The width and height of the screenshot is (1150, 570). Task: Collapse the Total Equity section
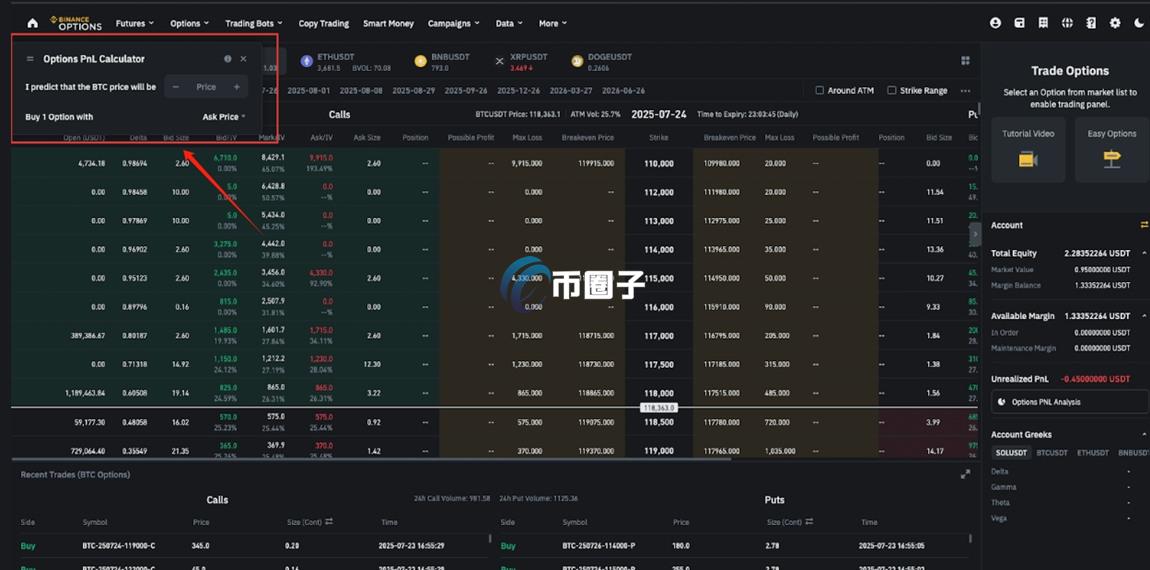tap(1144, 253)
